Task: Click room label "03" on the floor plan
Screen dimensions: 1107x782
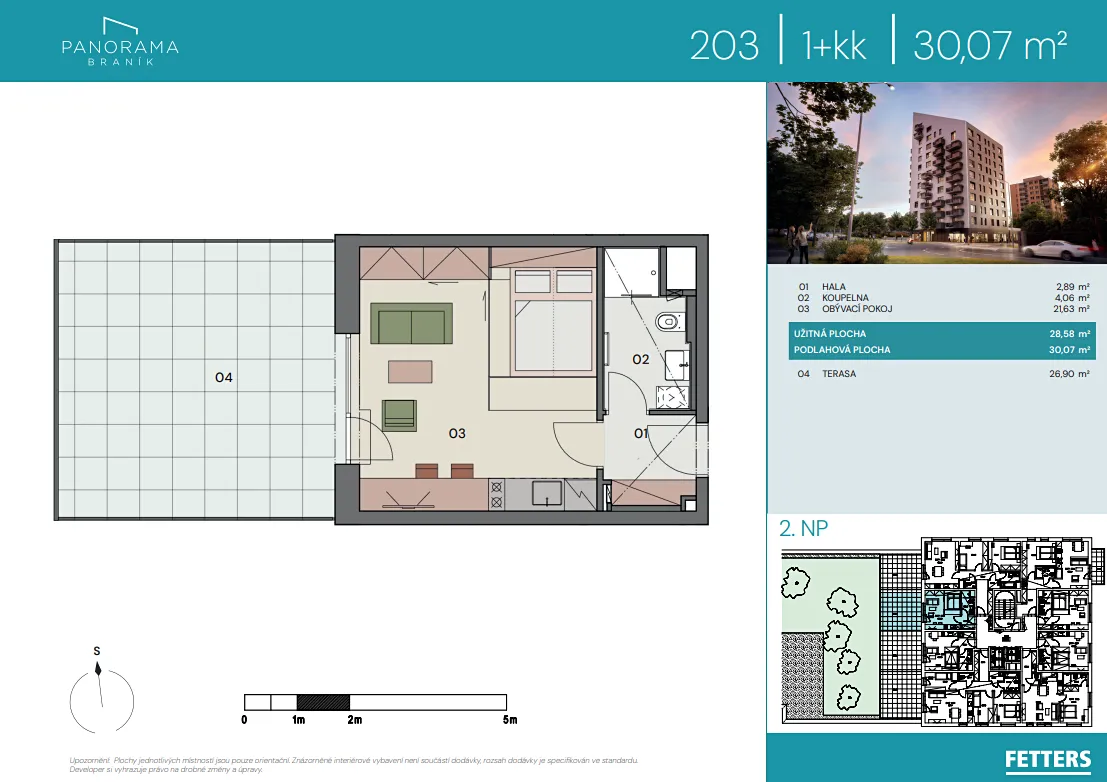Action: tap(457, 433)
